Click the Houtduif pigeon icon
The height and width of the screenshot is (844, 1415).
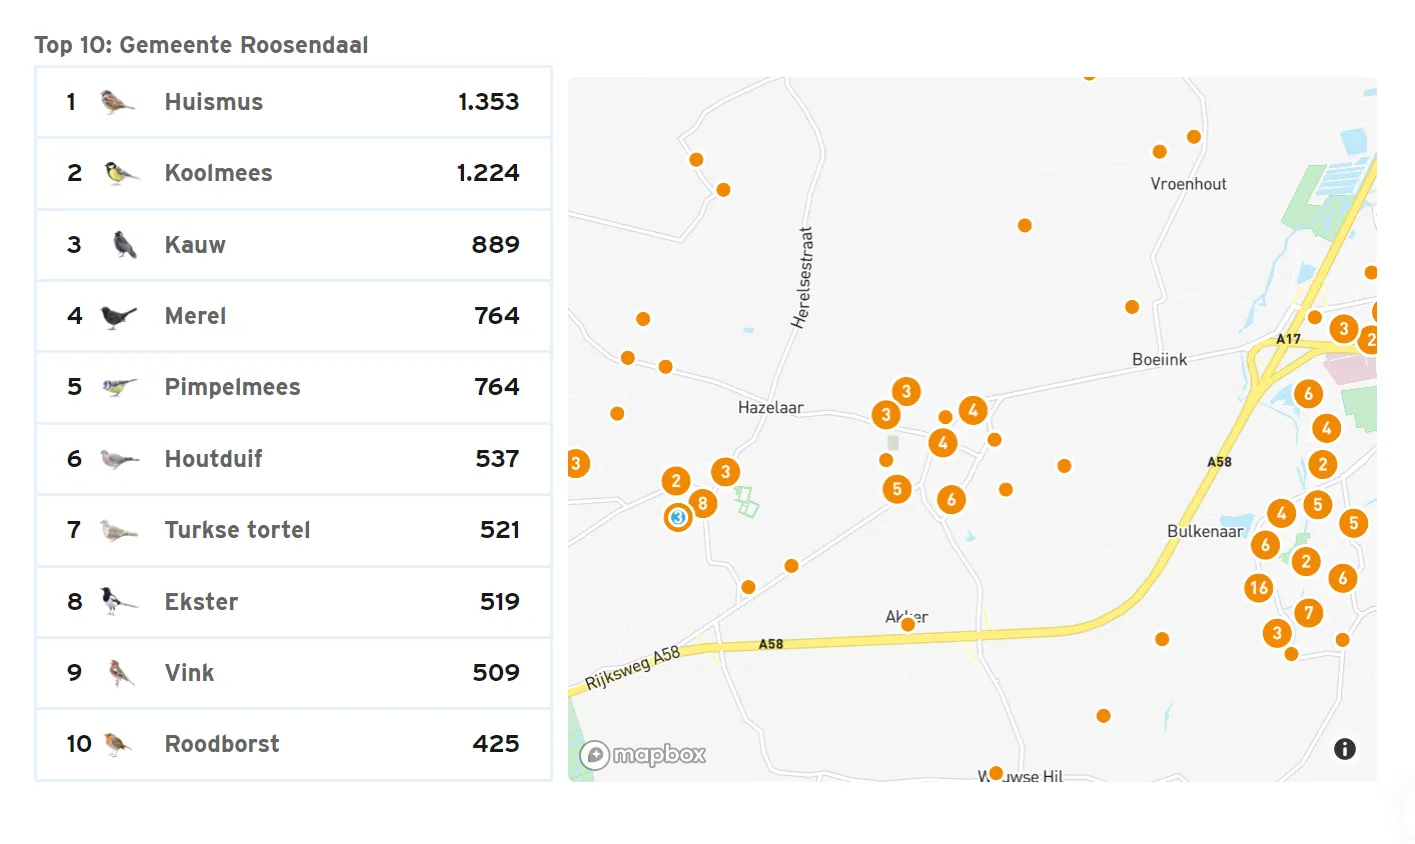(x=119, y=459)
